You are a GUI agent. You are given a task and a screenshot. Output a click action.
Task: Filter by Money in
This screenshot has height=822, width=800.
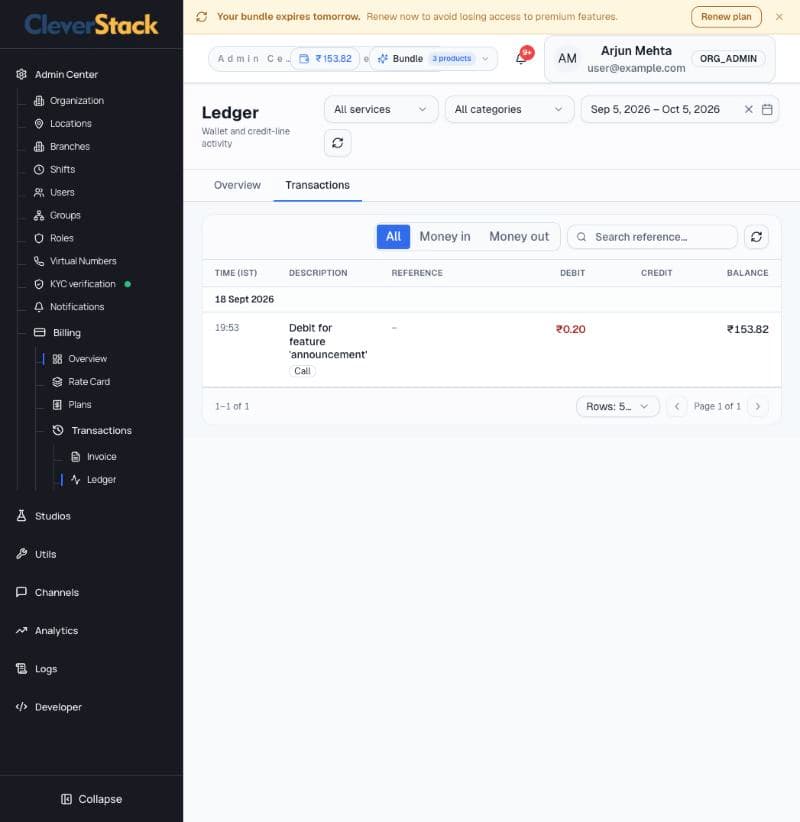[x=445, y=237]
